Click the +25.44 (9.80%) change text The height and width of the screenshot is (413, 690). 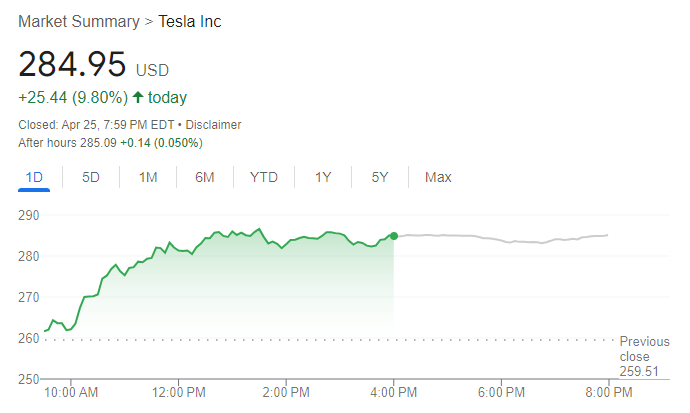pos(73,98)
